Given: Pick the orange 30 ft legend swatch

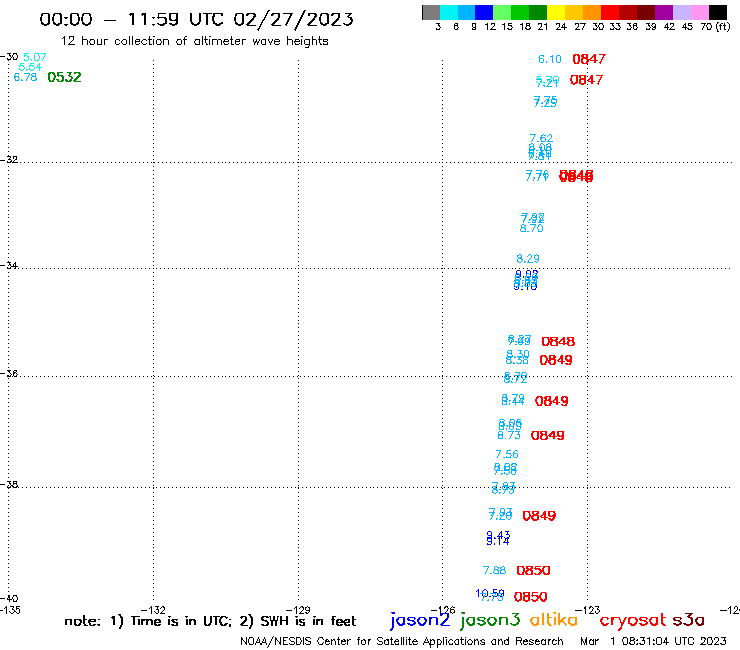Looking at the screenshot, I should point(592,12).
